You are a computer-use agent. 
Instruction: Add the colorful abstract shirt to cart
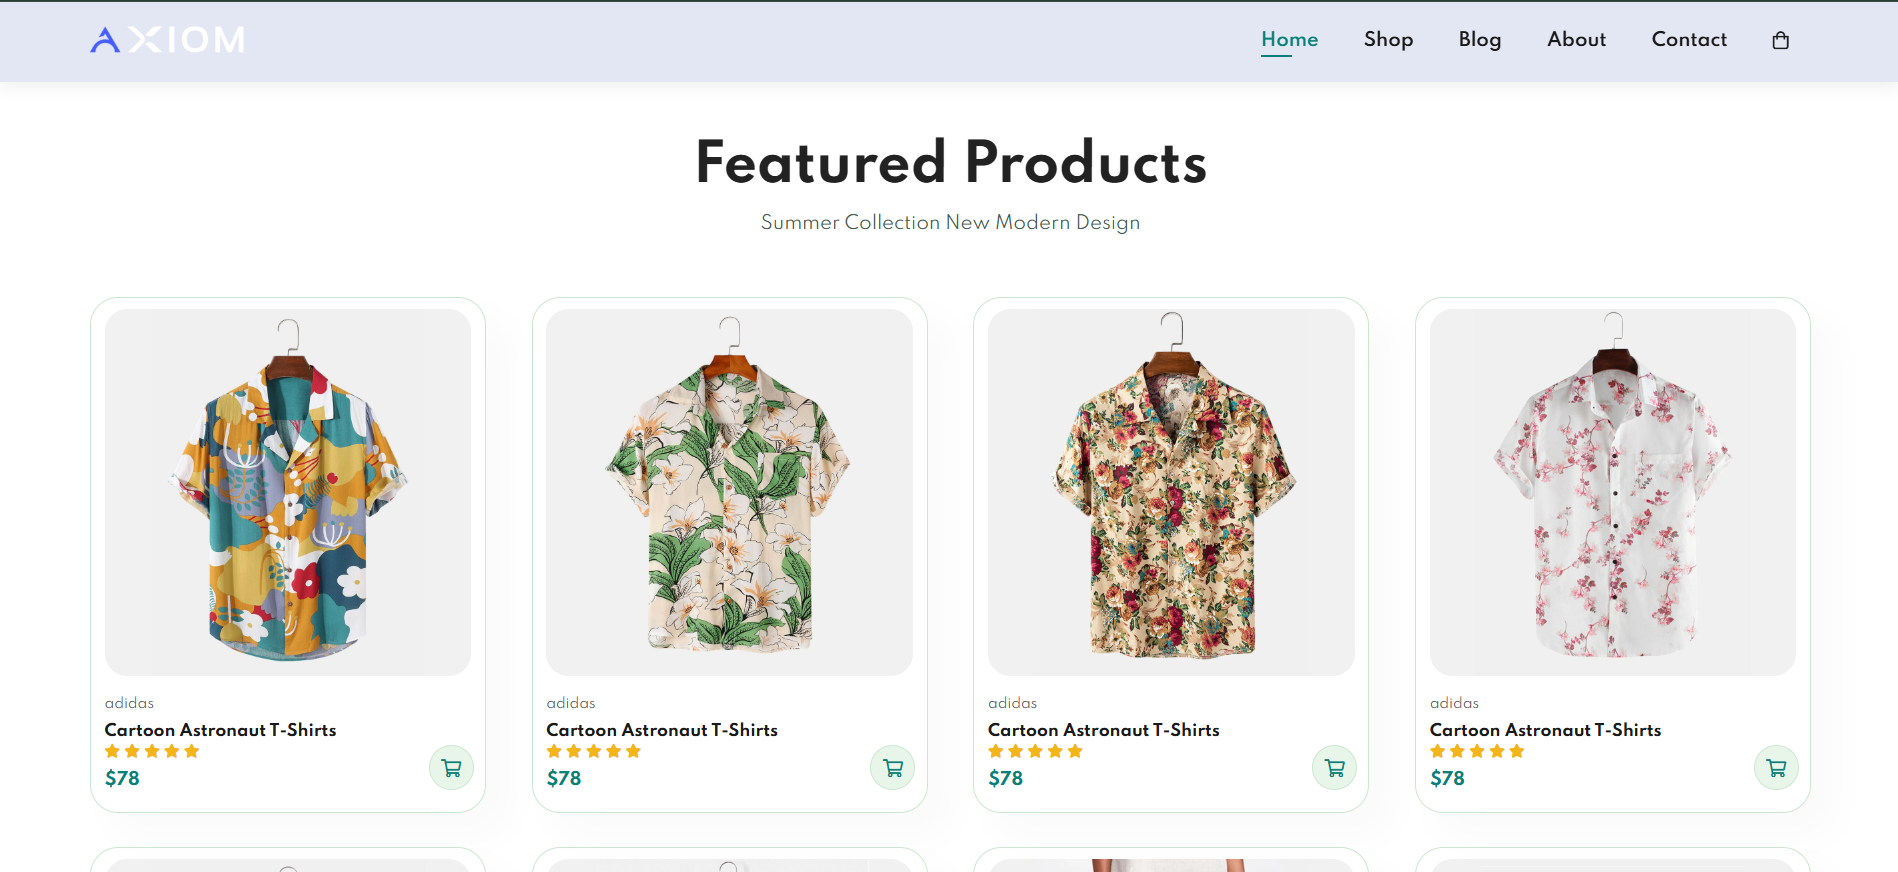pyautogui.click(x=451, y=767)
